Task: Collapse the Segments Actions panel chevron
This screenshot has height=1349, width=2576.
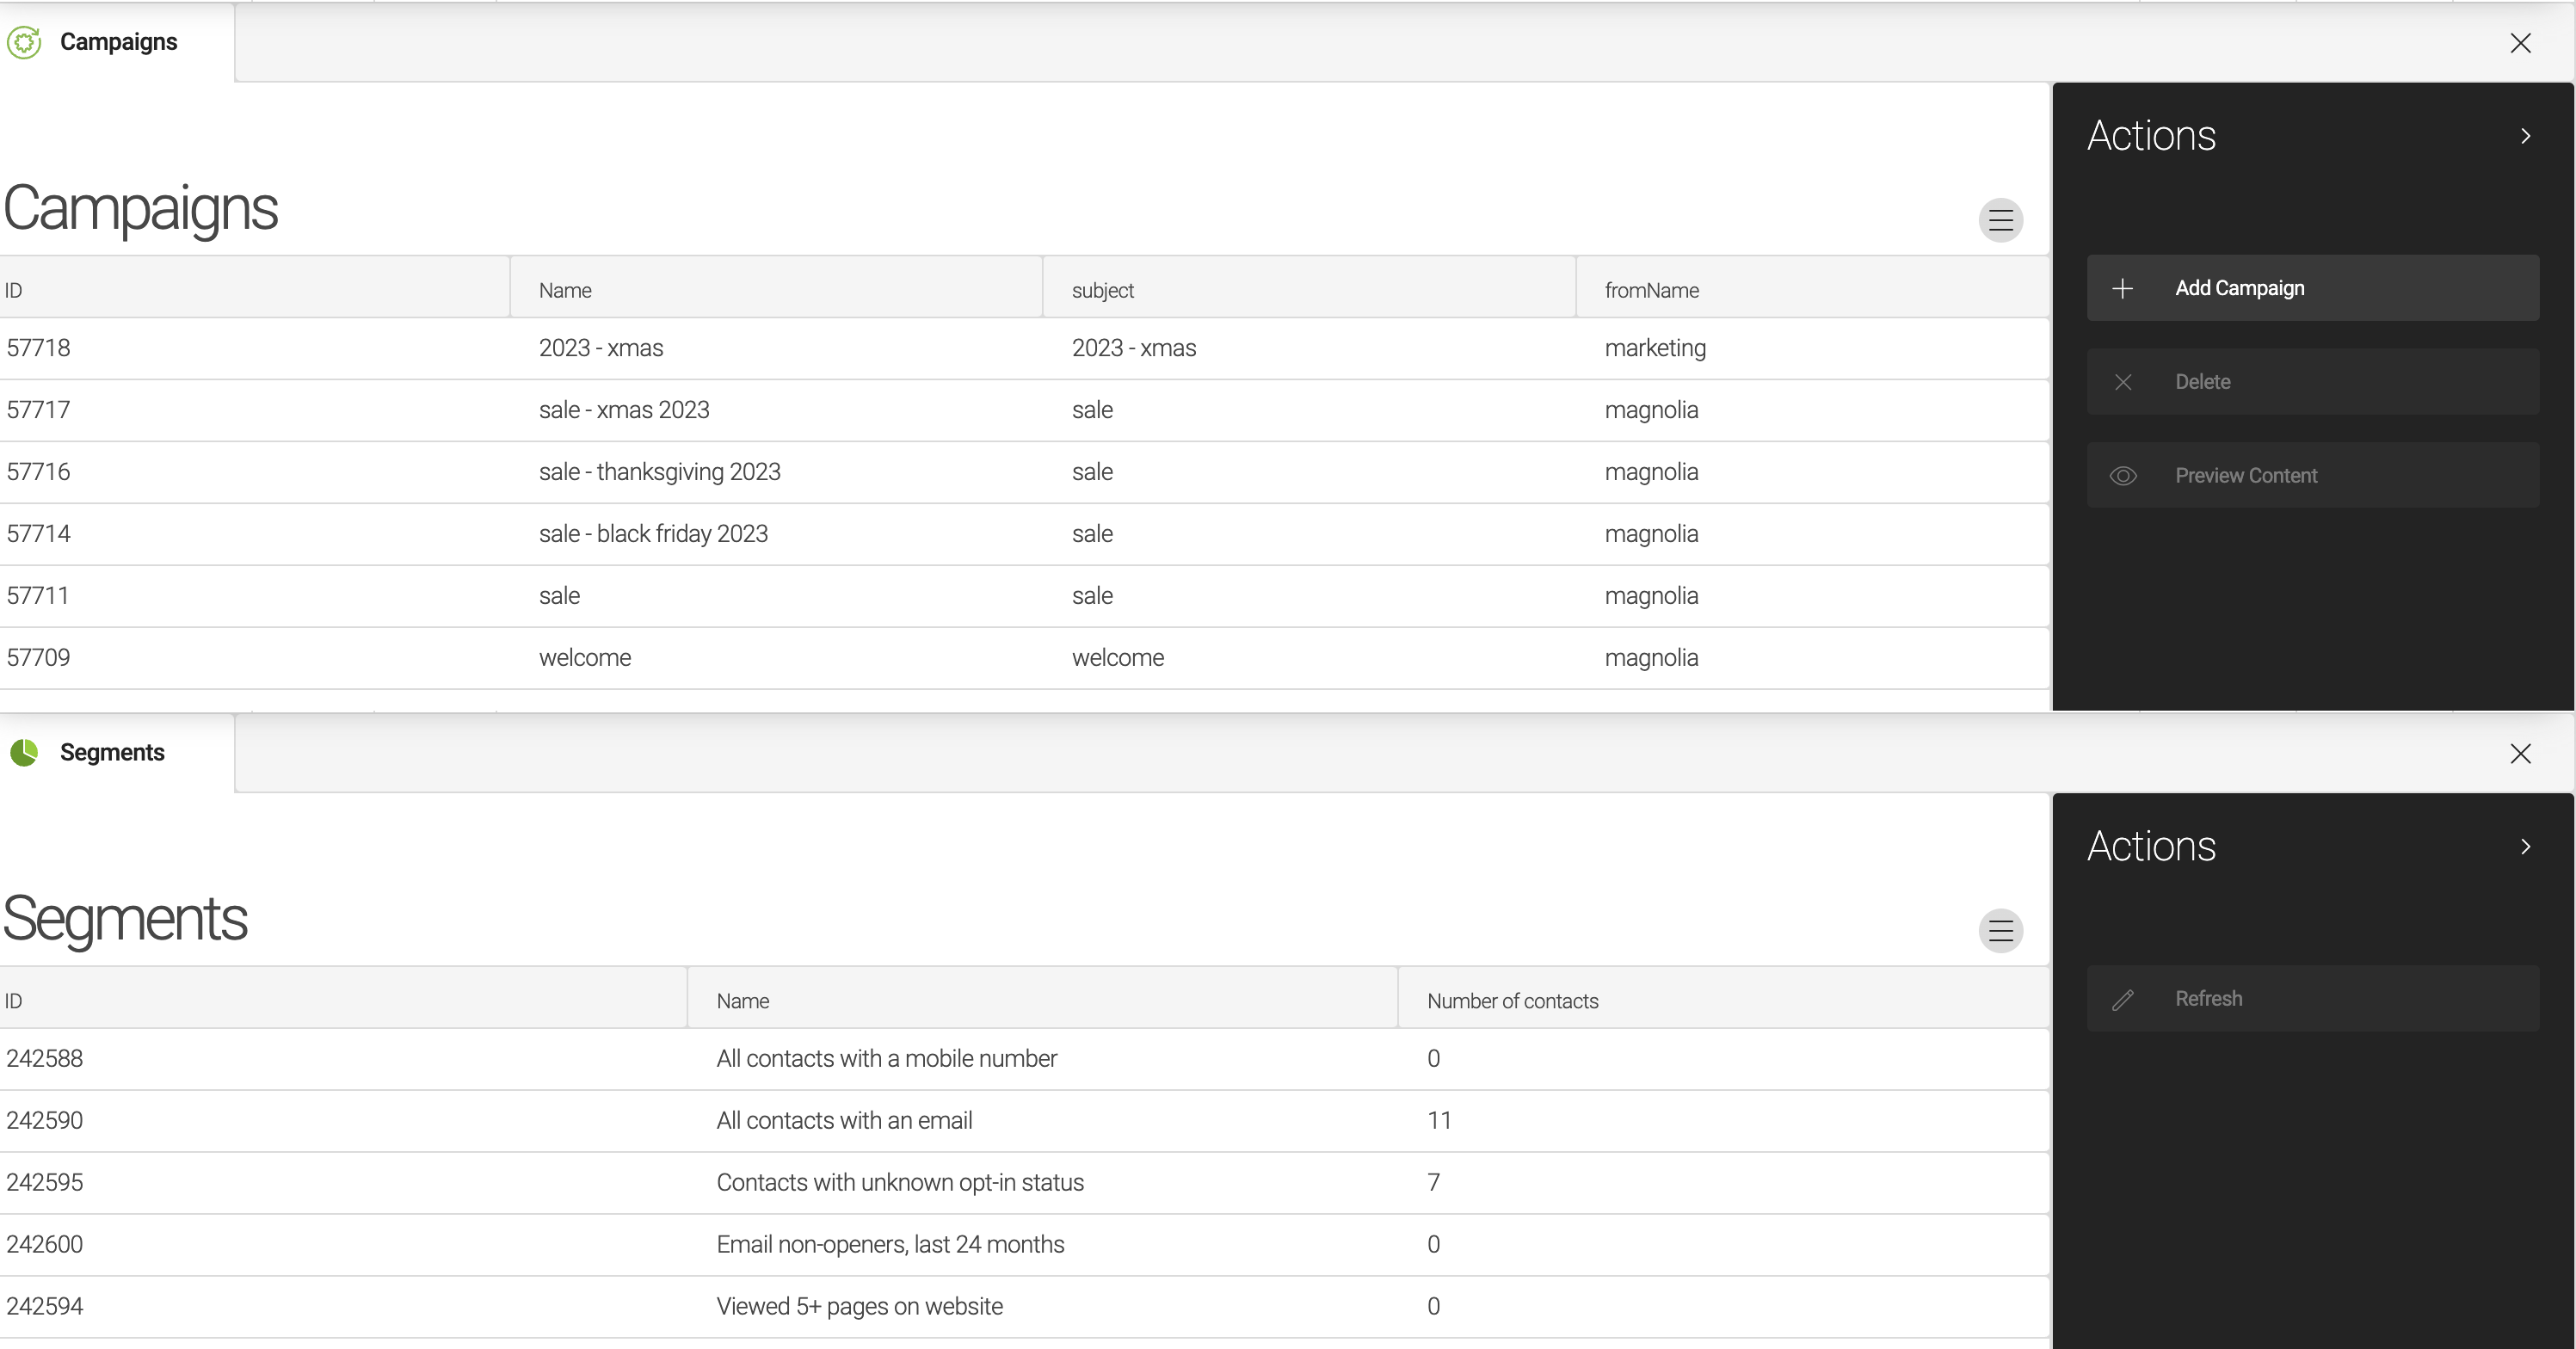Action: tap(2525, 847)
